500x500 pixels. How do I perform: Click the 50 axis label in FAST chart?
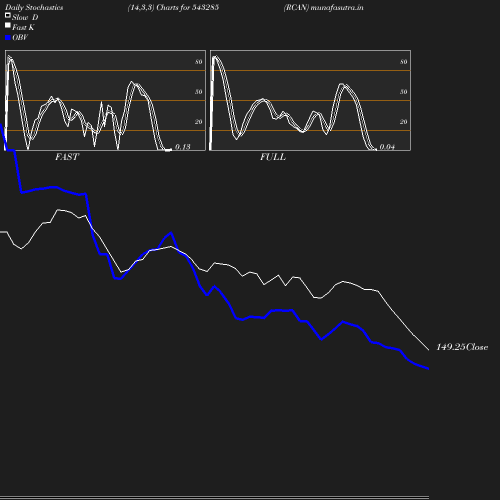pyautogui.click(x=199, y=92)
